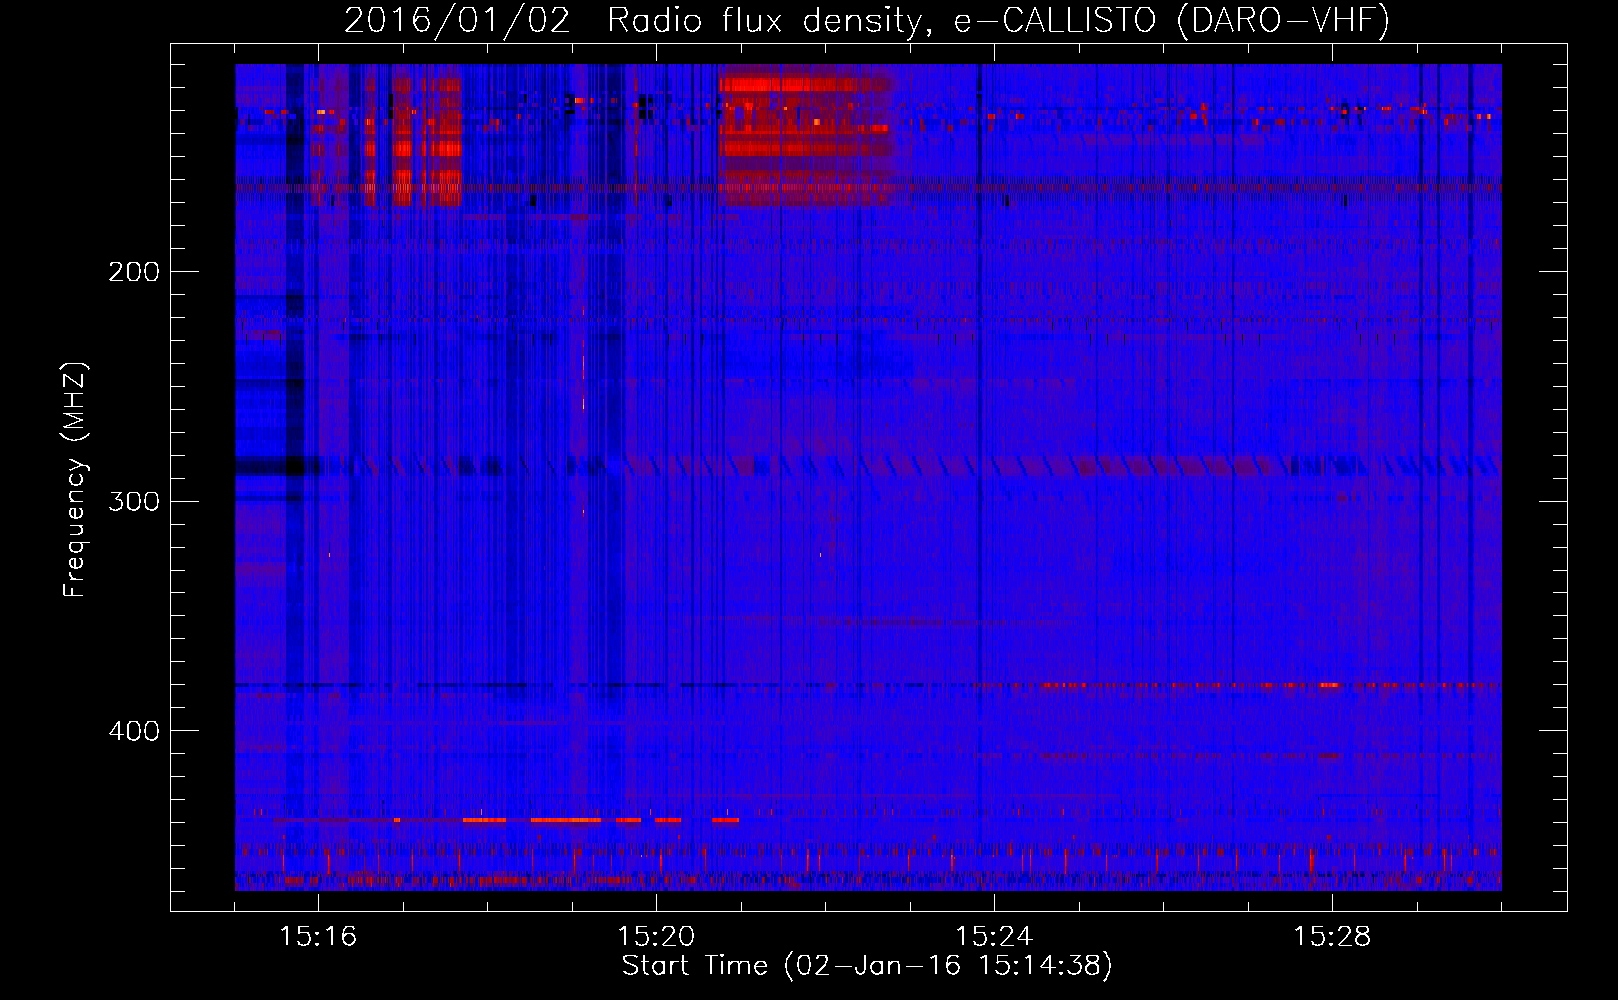The width and height of the screenshot is (1618, 1000).
Task: Click the '15:24' time tick label
Action: (x=994, y=936)
